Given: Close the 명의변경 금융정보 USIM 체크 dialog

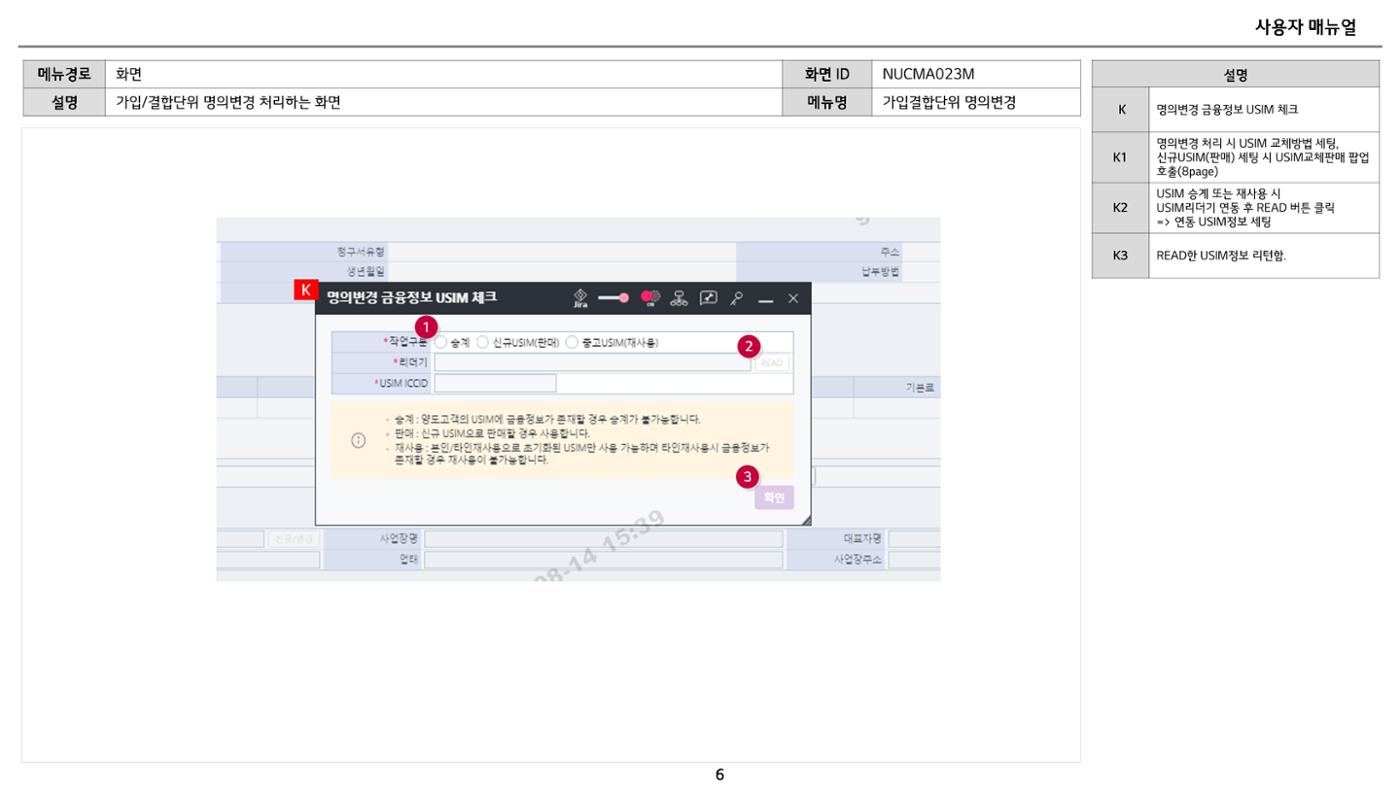Looking at the screenshot, I should click(793, 298).
